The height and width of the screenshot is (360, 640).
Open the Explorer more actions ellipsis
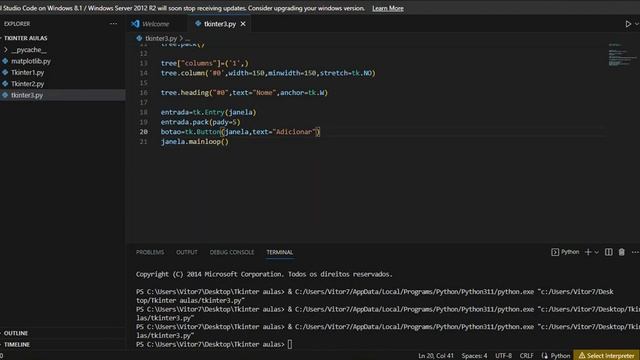click(113, 24)
